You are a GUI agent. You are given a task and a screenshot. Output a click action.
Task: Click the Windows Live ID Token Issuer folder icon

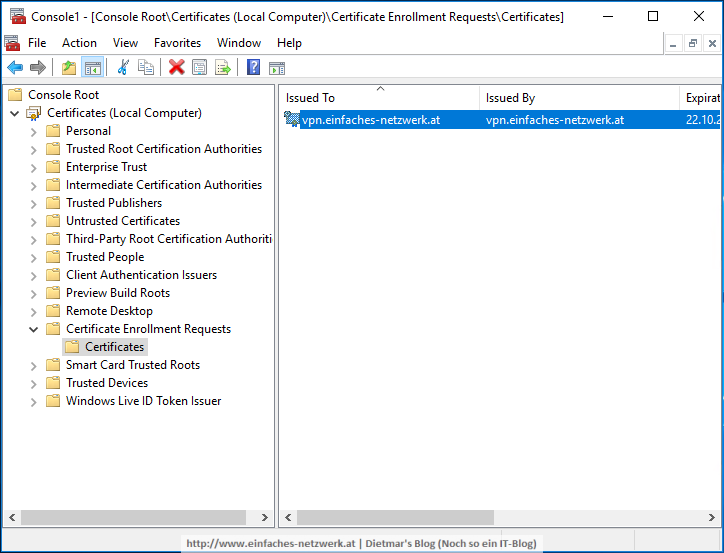click(x=53, y=401)
